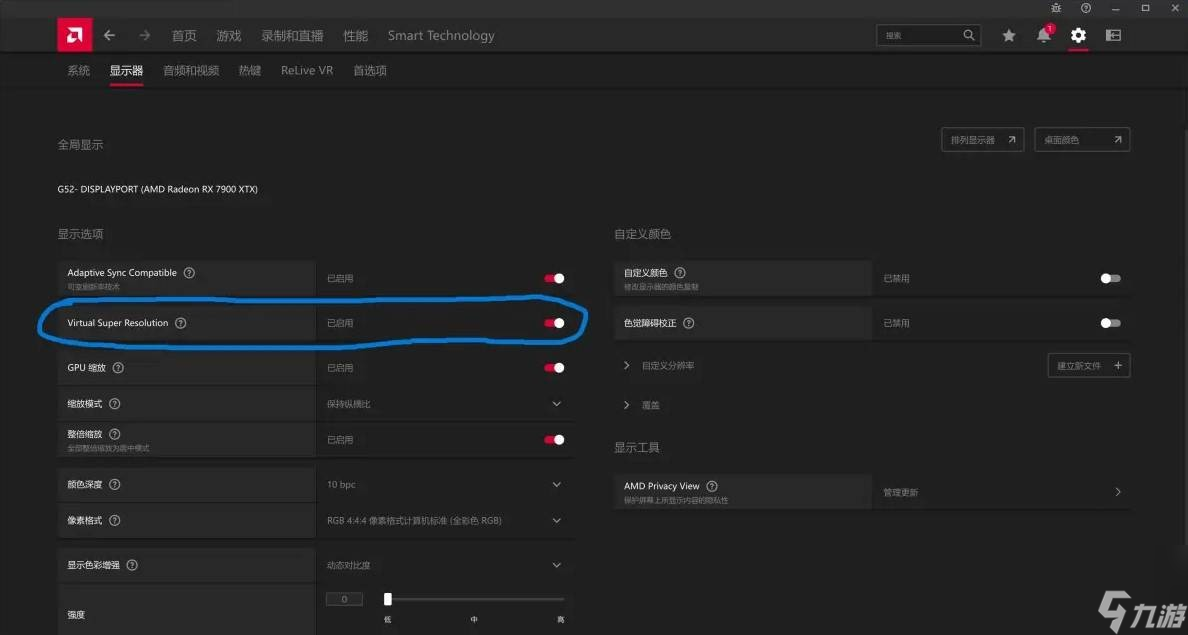Image resolution: width=1188 pixels, height=635 pixels.
Task: Show help icon for 缩放模式
Action: [114, 404]
